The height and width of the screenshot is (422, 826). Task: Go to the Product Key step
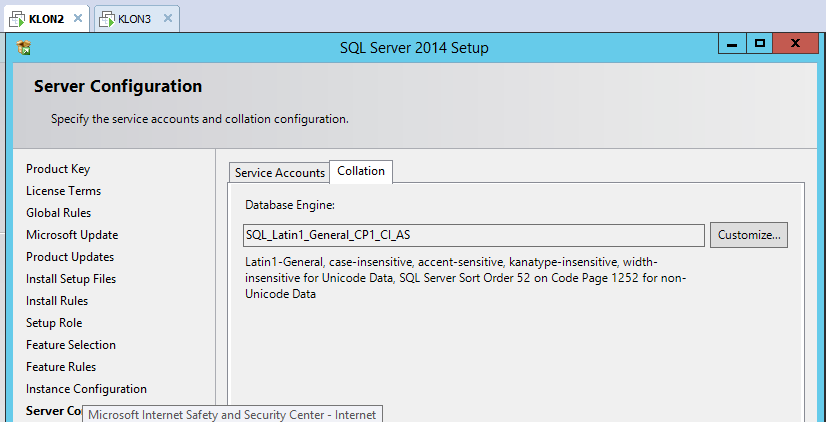(58, 169)
